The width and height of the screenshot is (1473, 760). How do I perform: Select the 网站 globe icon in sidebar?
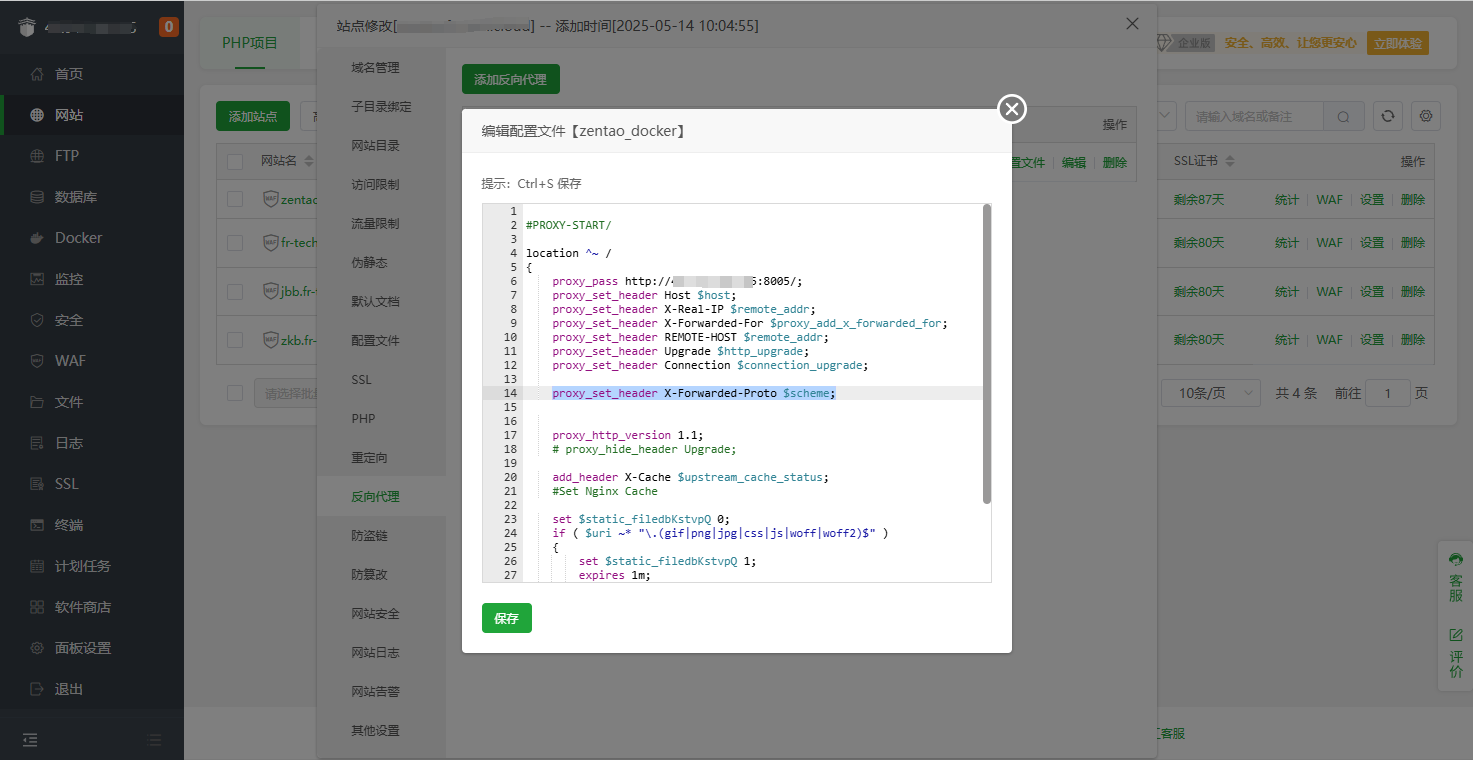pos(37,115)
